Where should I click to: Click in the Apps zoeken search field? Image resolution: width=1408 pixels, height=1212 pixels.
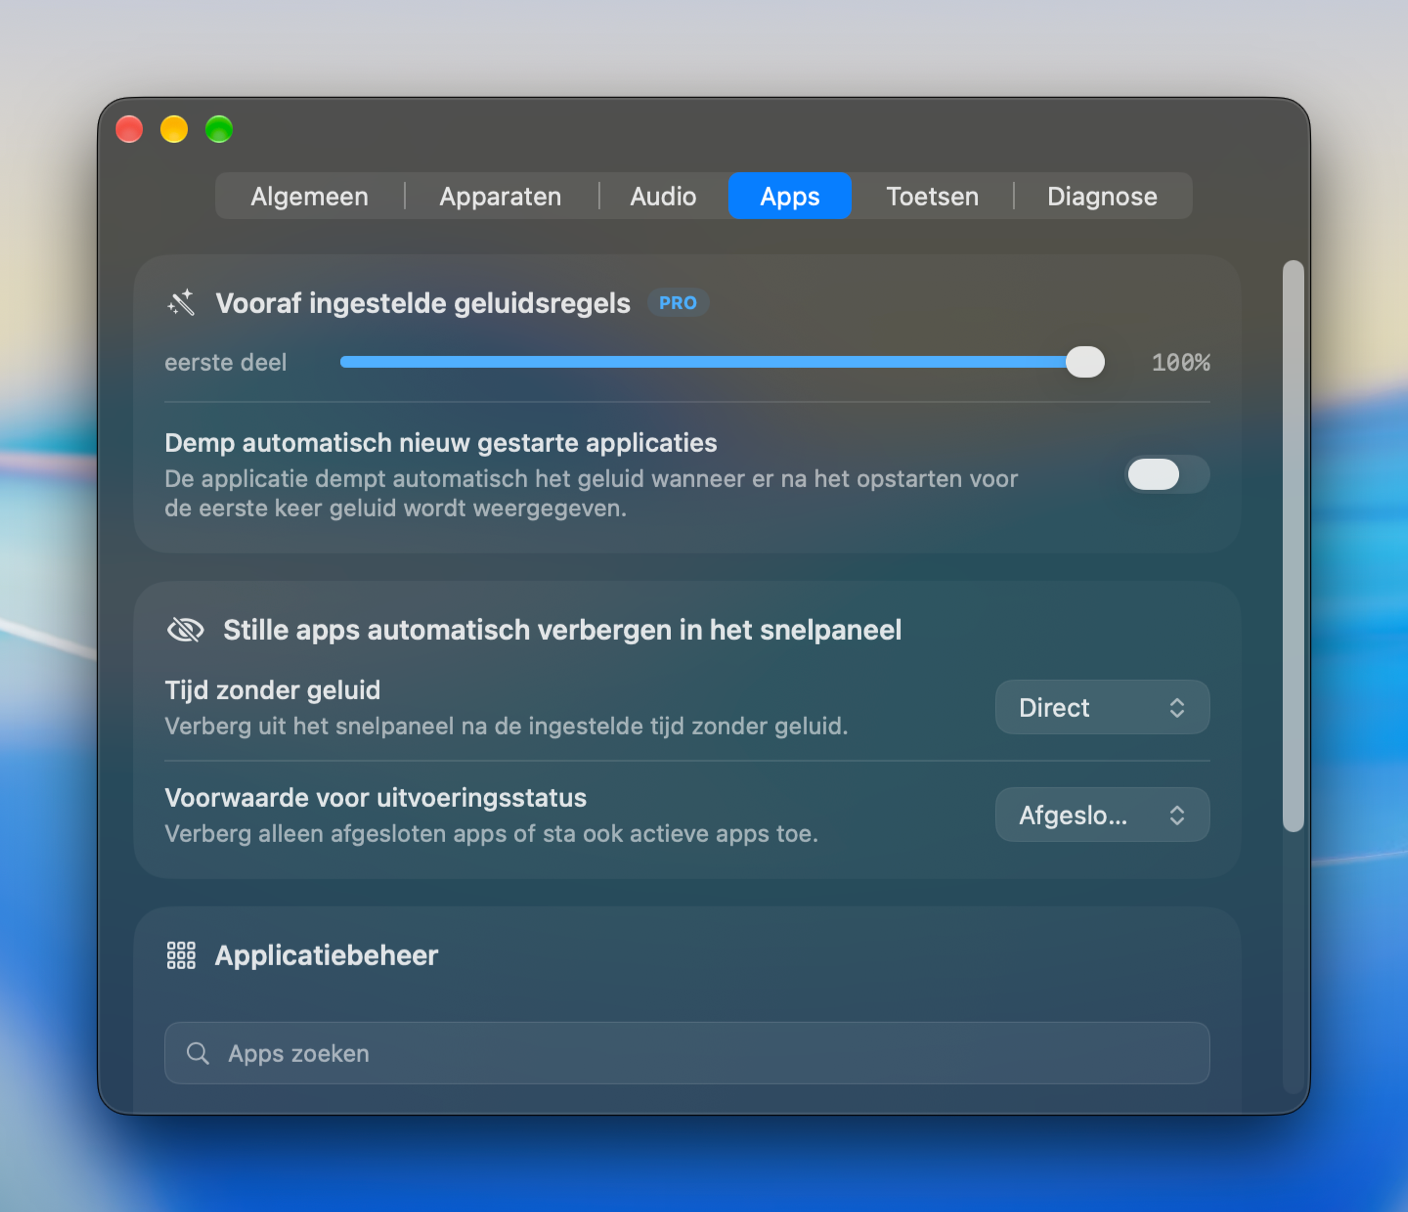[687, 1053]
